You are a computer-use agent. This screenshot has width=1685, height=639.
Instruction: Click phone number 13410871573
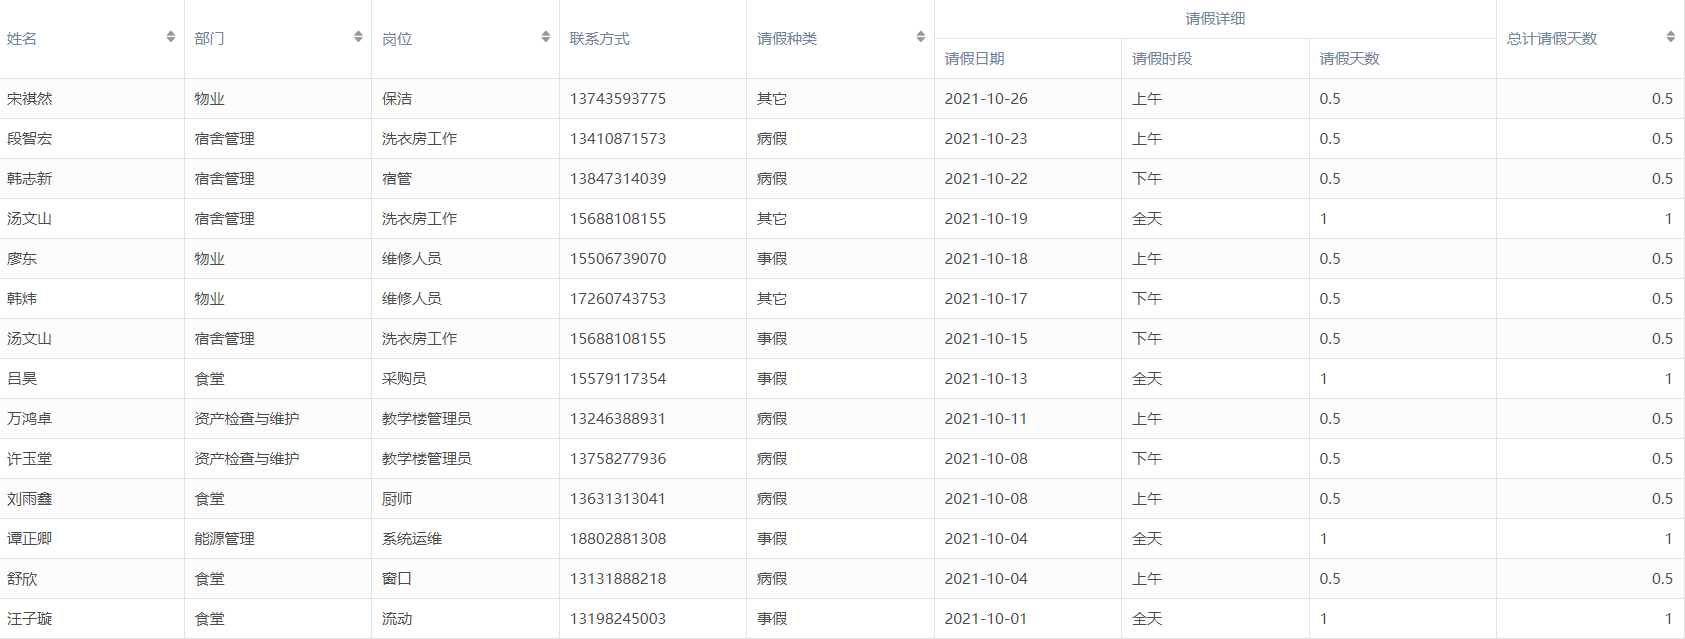618,139
